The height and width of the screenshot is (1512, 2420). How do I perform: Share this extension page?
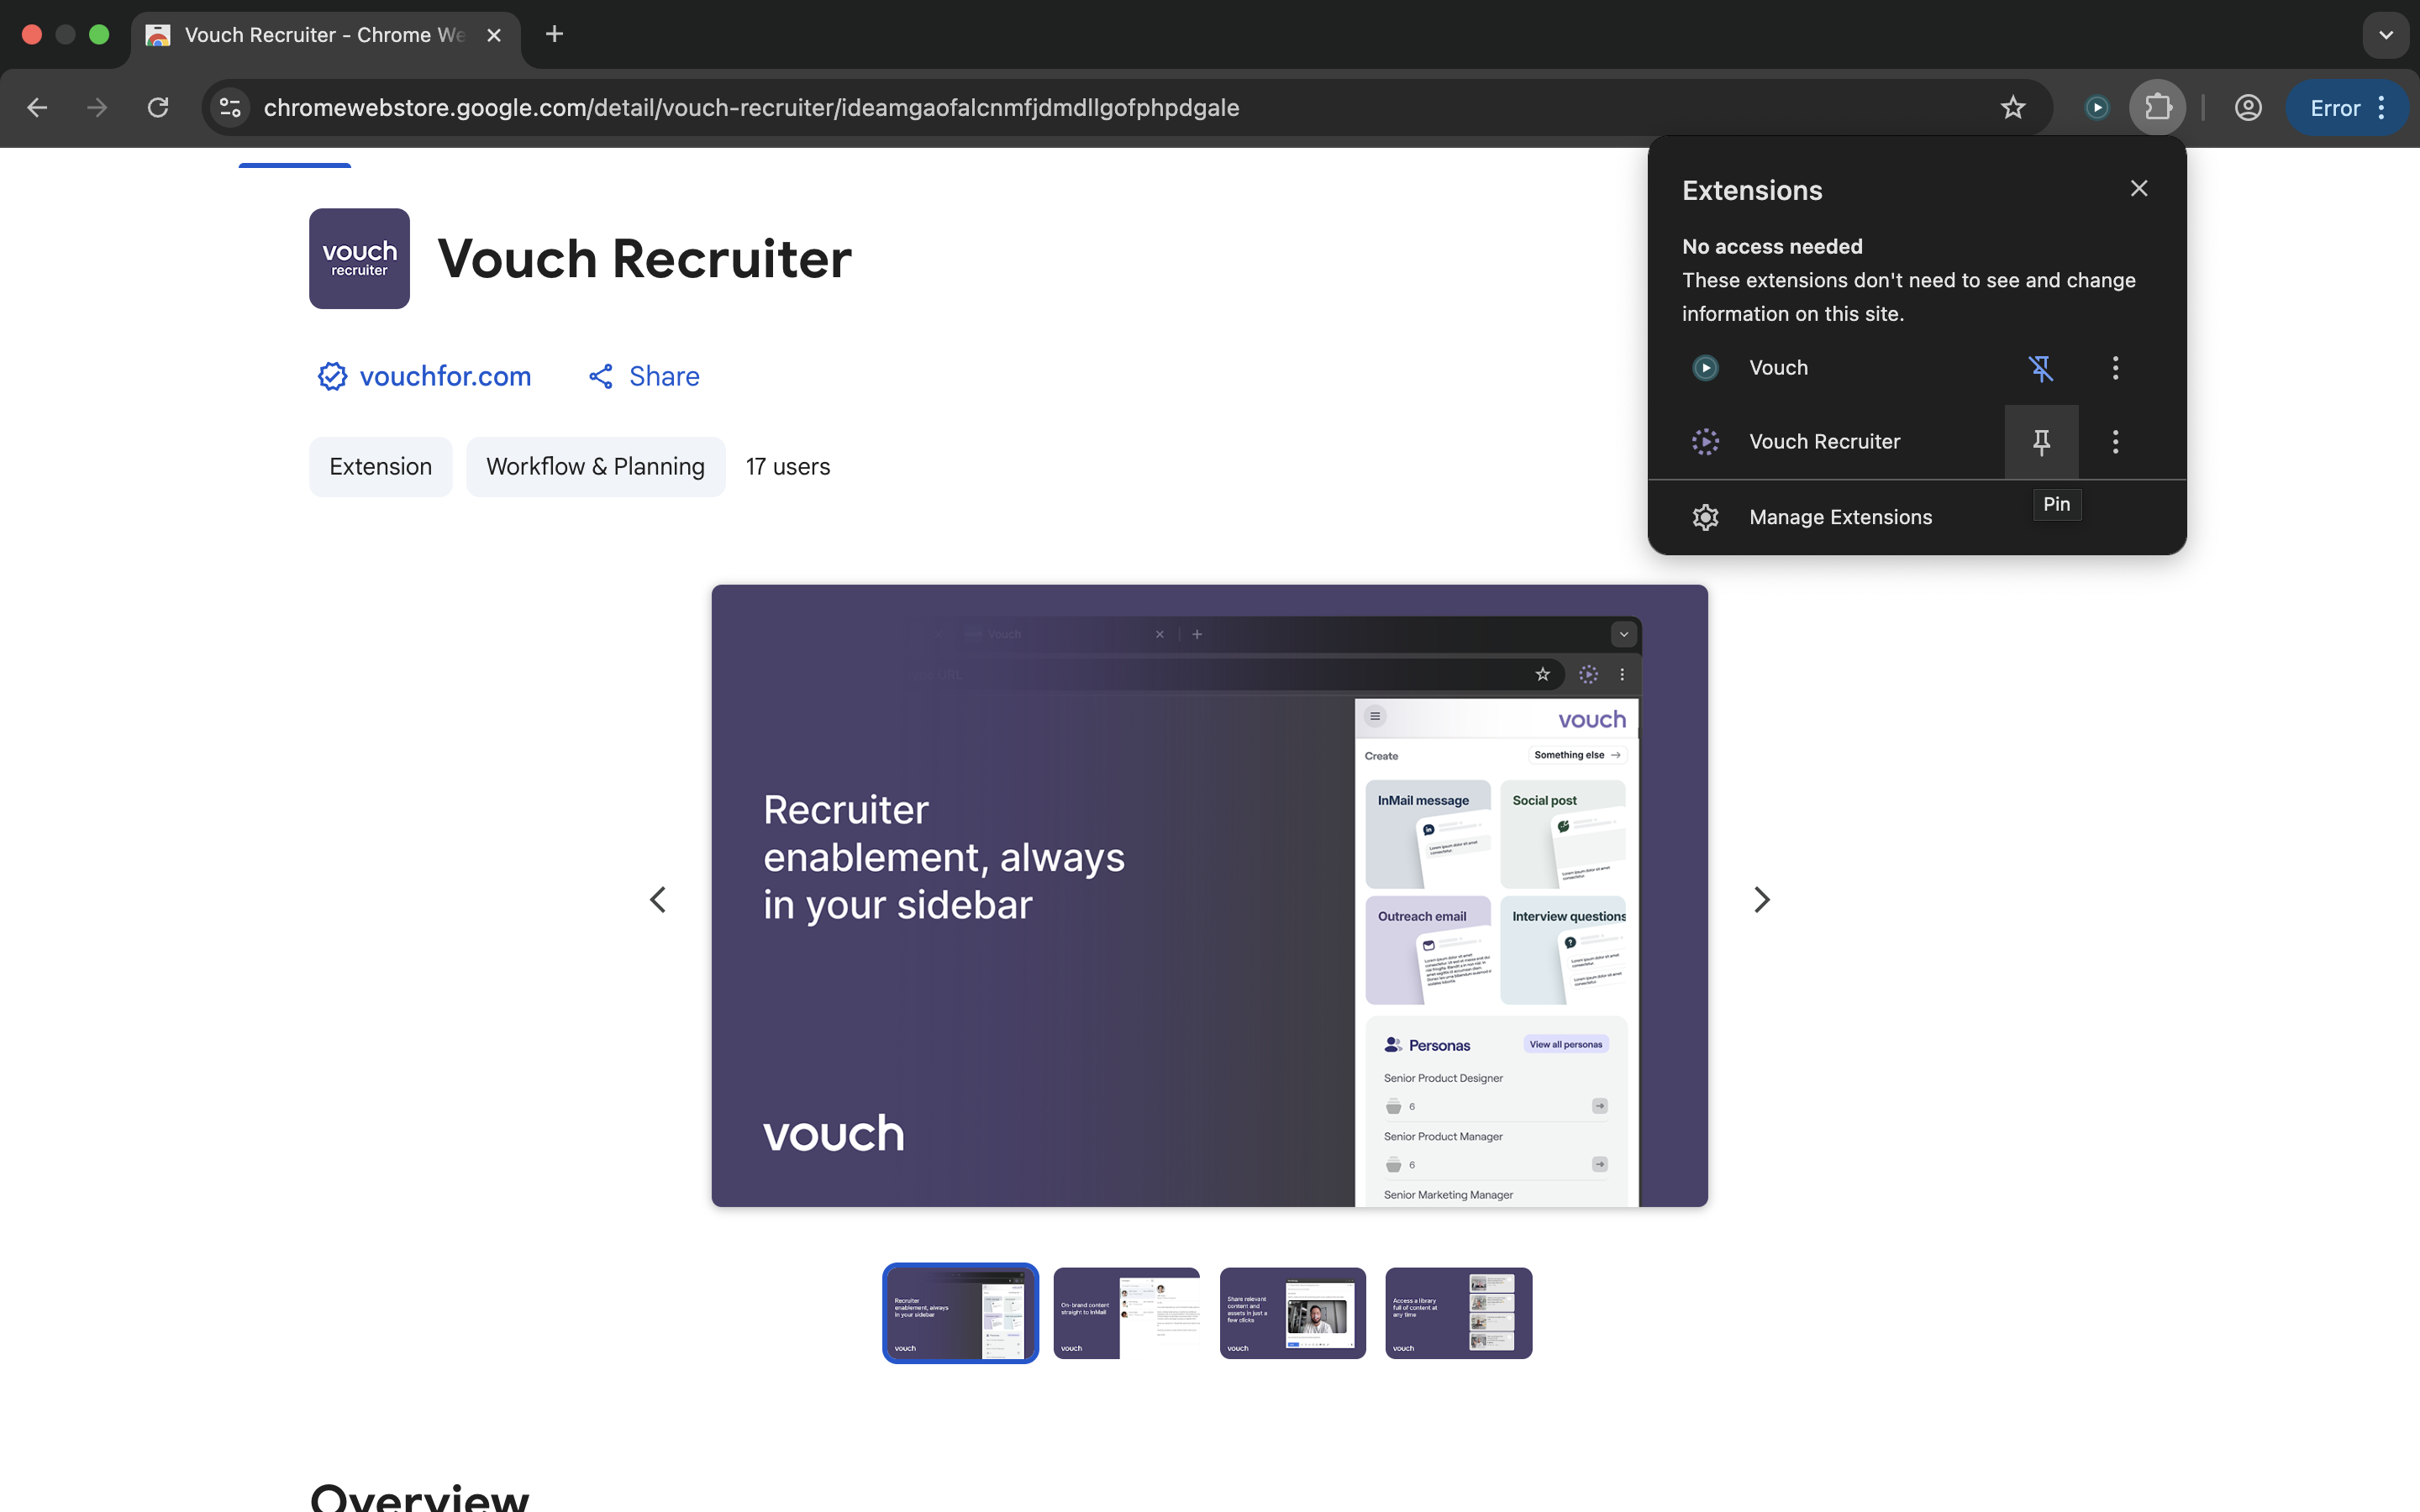click(x=644, y=376)
